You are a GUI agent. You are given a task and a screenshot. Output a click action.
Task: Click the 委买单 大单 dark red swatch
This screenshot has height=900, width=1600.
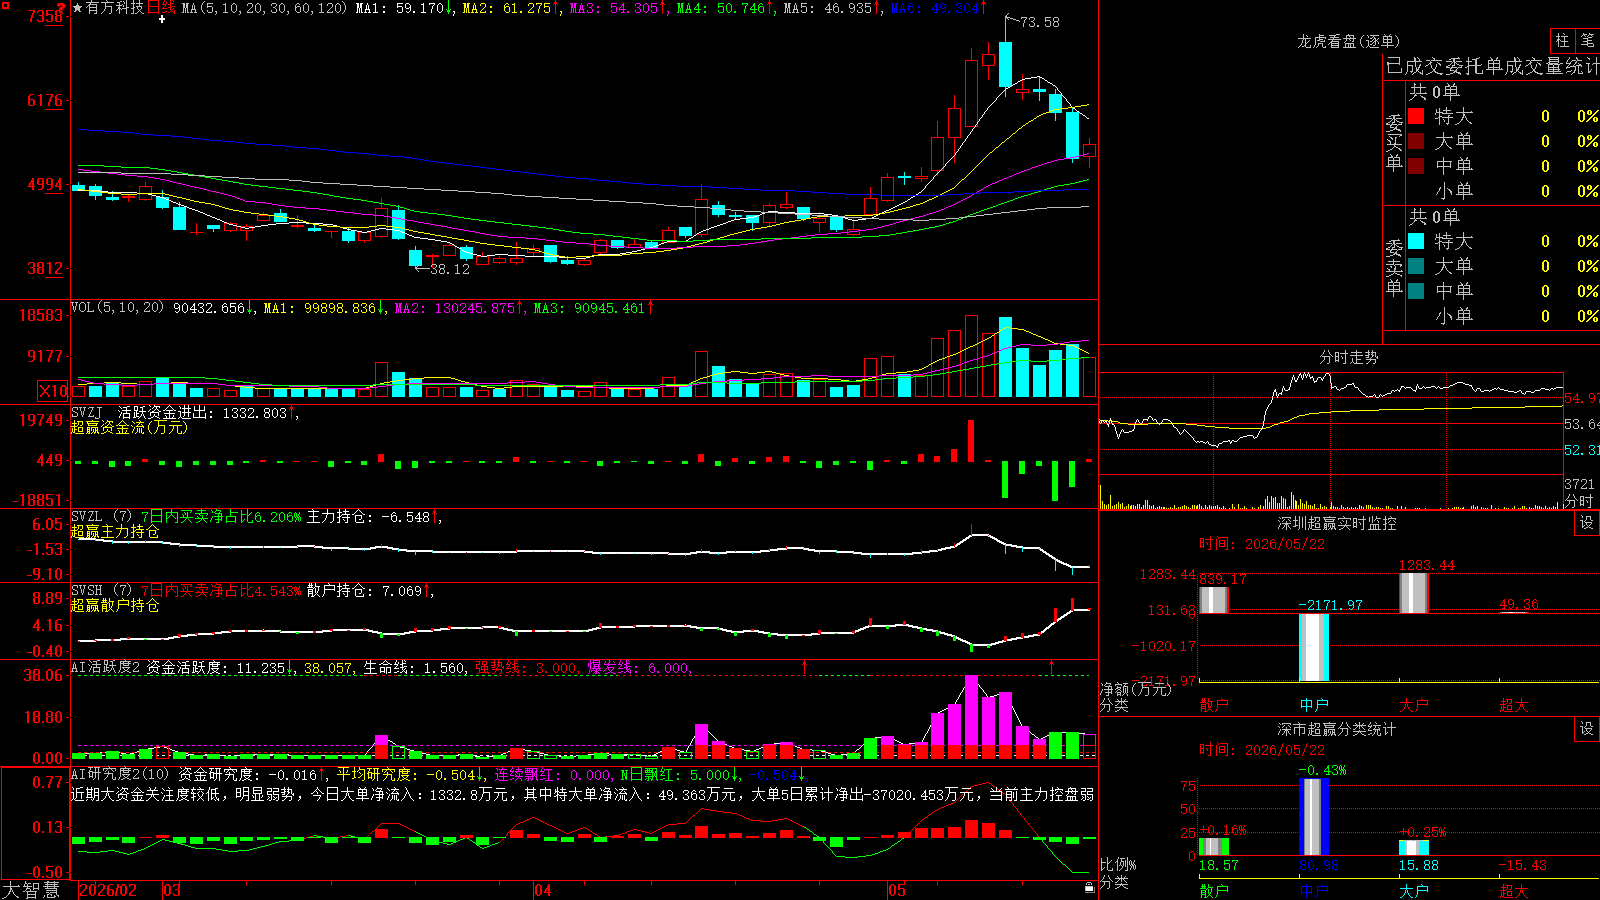tap(1416, 141)
